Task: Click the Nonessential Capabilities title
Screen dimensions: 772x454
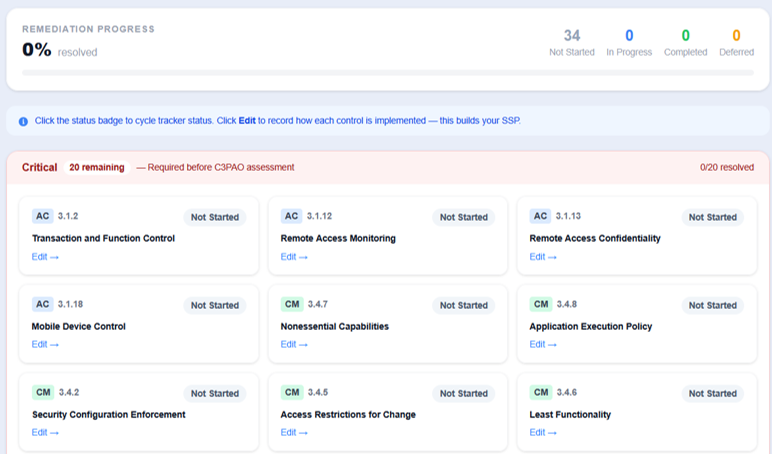Action: click(x=335, y=326)
